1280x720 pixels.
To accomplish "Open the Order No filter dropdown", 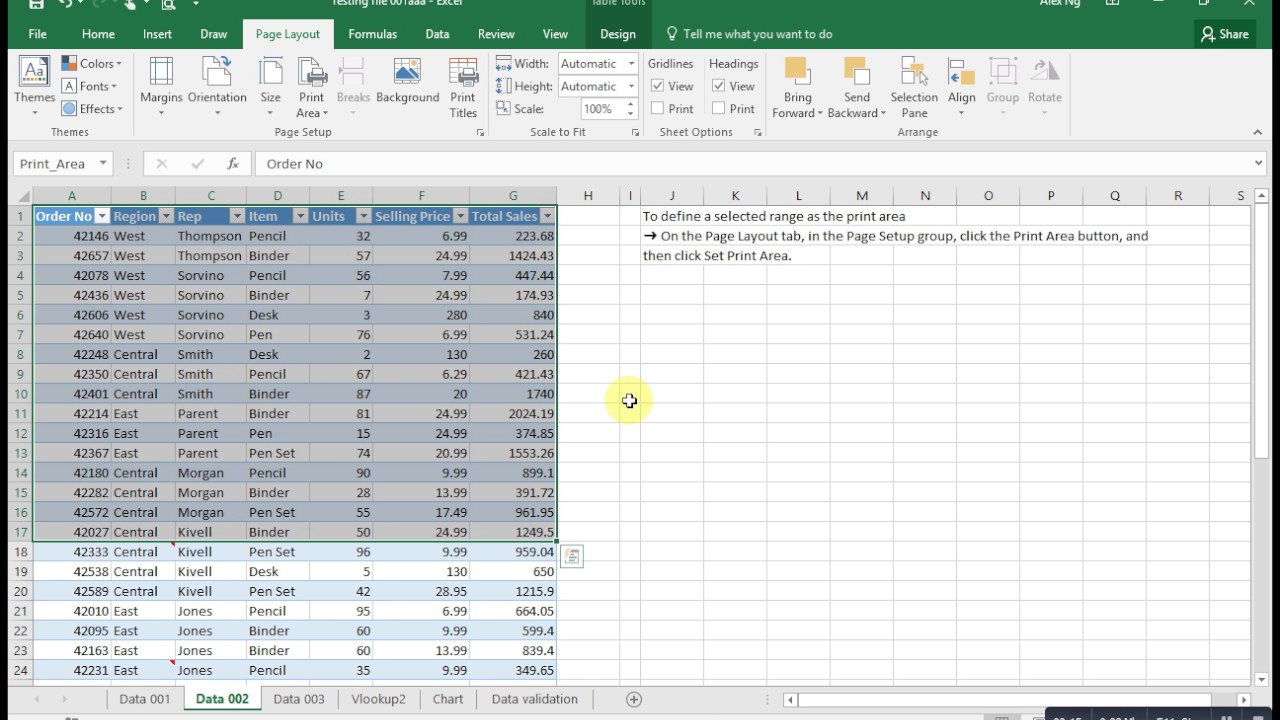I will click(x=101, y=216).
